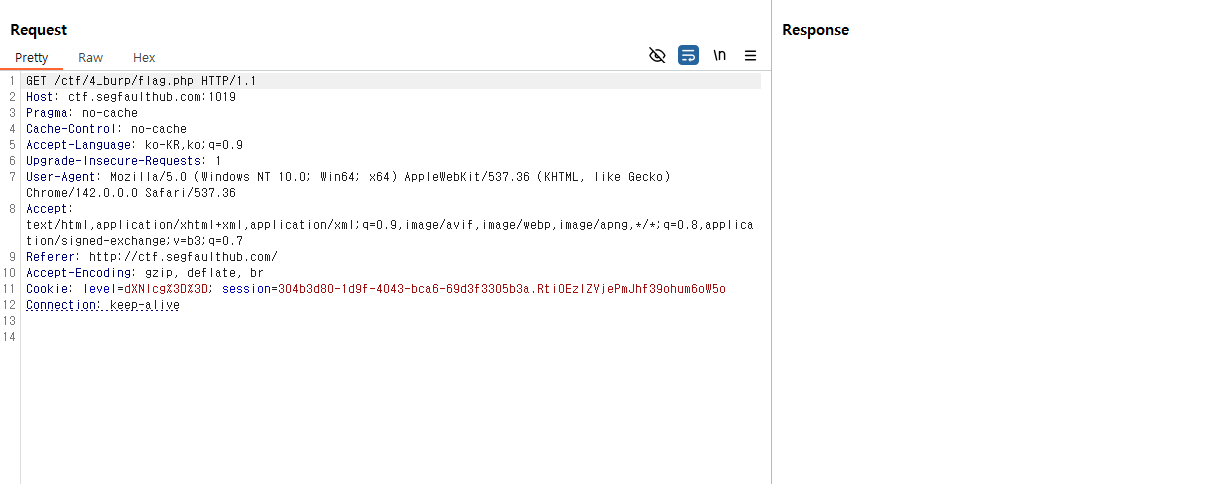This screenshot has height=484, width=1217.
Task: Click the Accept-Encoding gzip, deflate line
Action: [x=144, y=273]
